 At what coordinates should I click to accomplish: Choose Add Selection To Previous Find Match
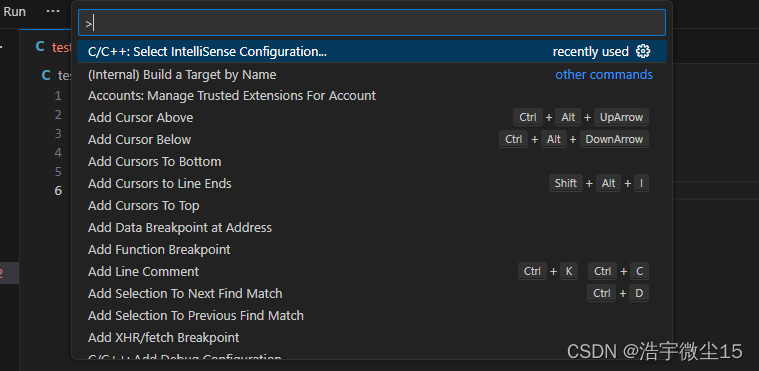point(372,316)
